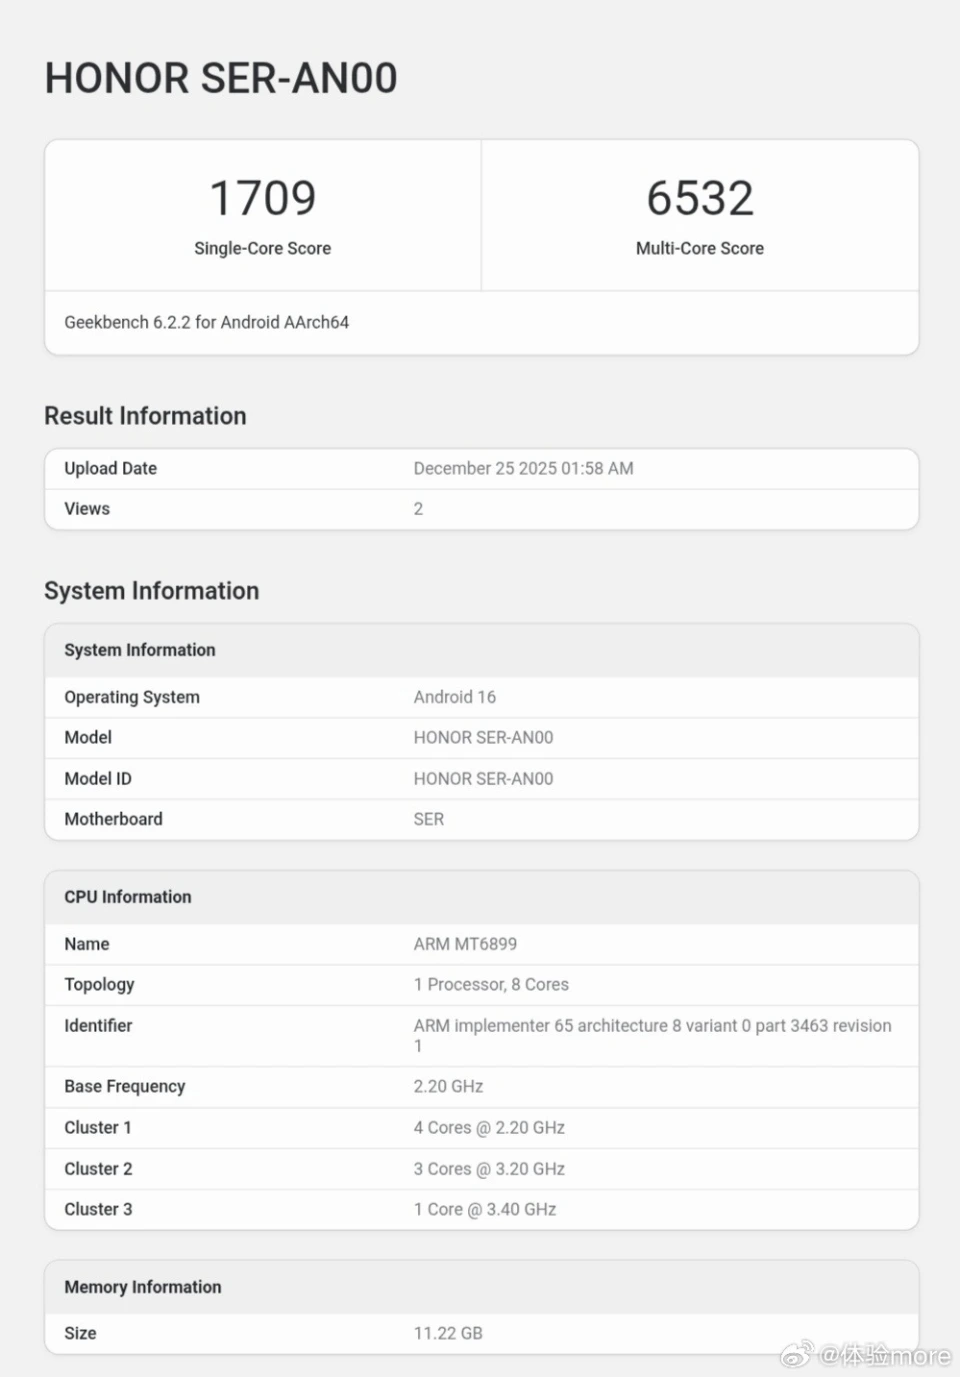Click the ARM implementer identifier text
960x1377 pixels.
pyautogui.click(x=652, y=1026)
